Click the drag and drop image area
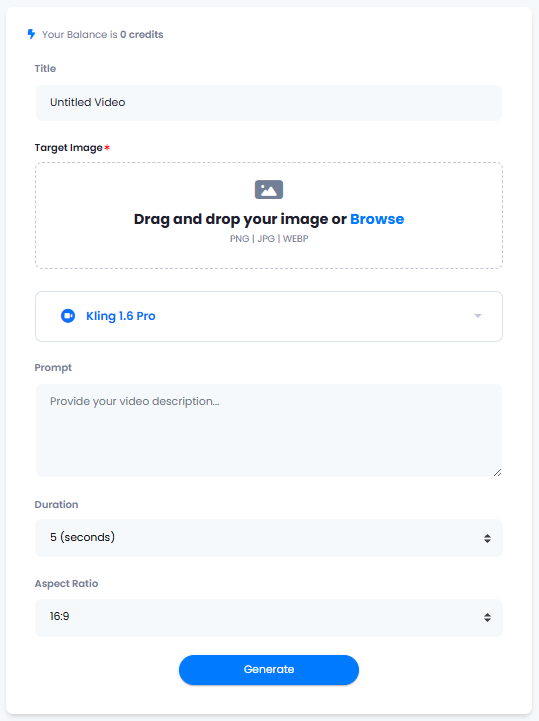The width and height of the screenshot is (539, 721). coord(269,215)
